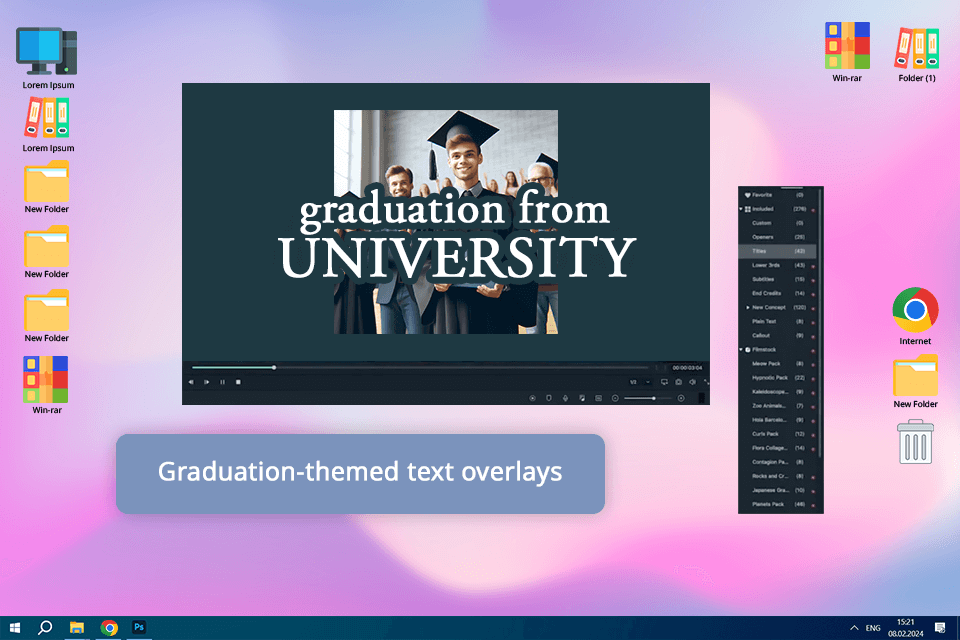This screenshot has height=640, width=960.
Task: Click the timeline zoom slider
Action: point(648,398)
